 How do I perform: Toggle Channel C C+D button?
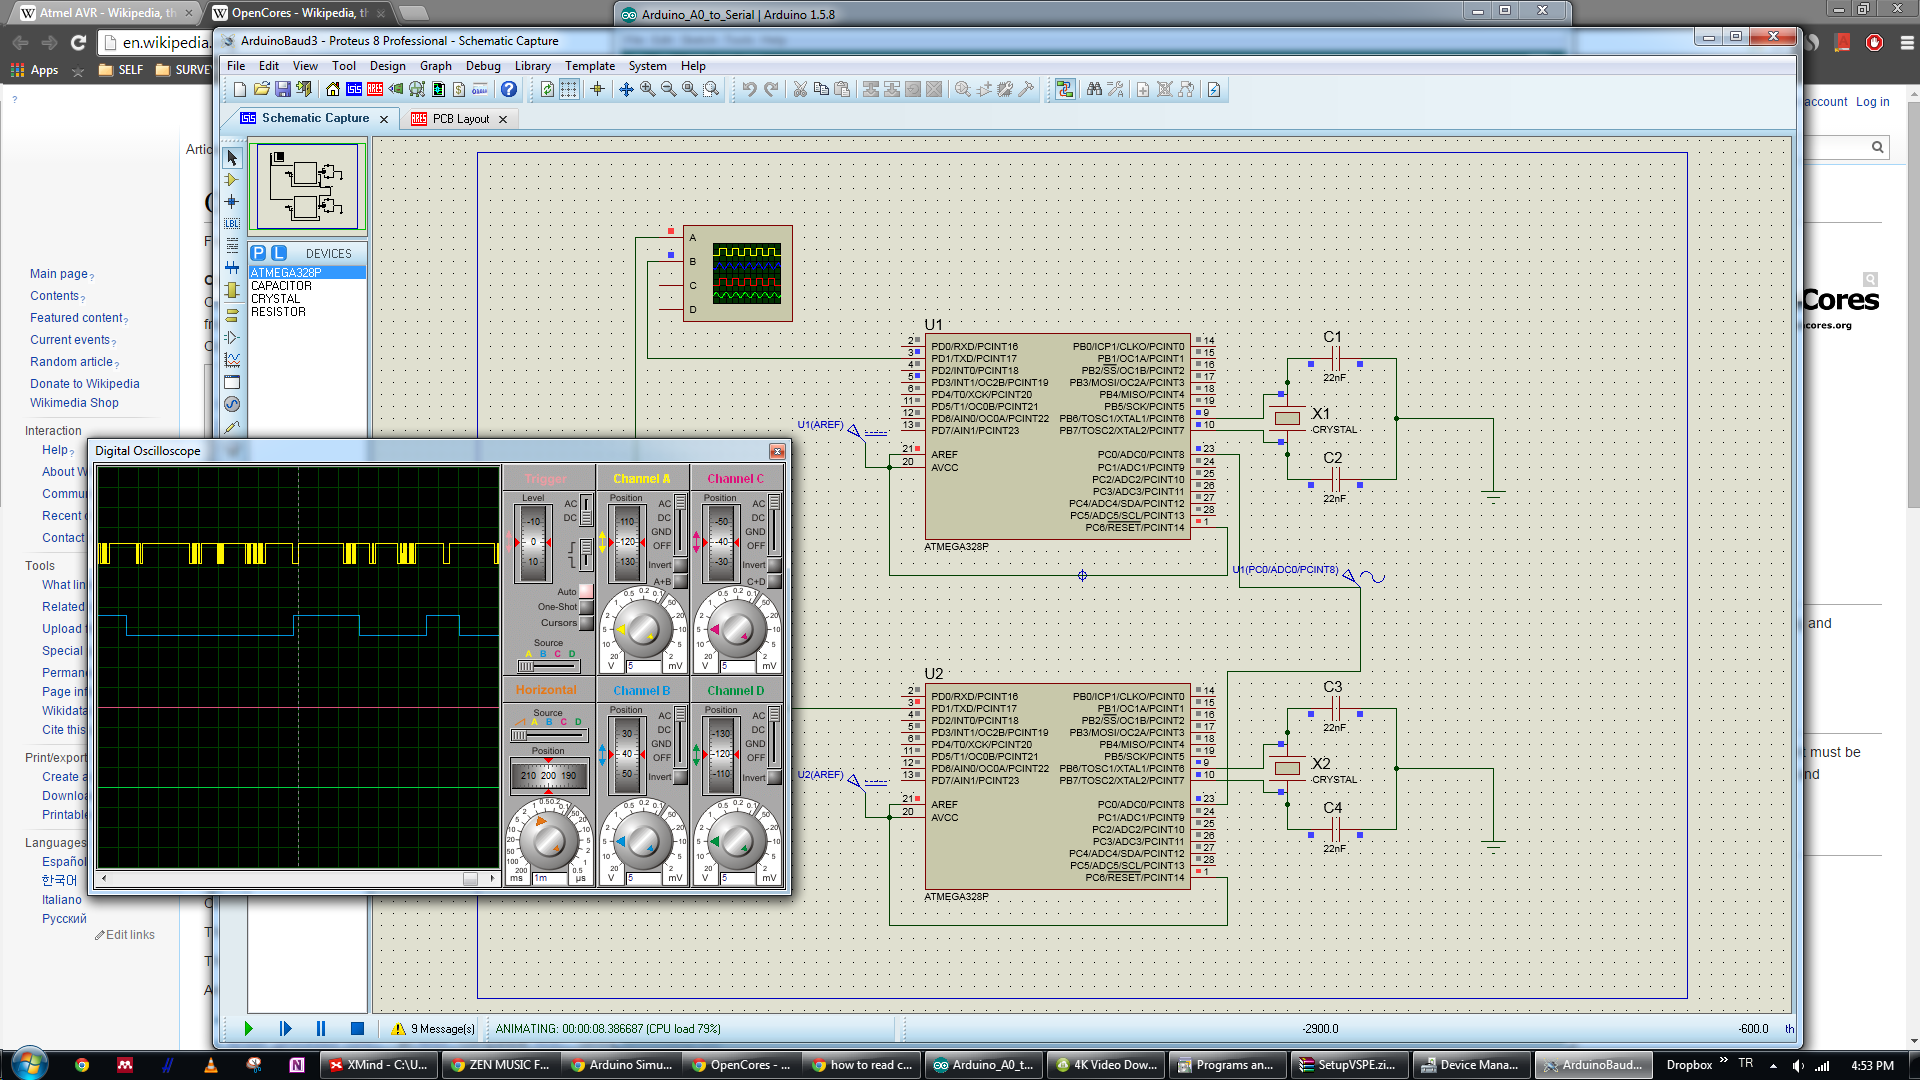(x=775, y=581)
